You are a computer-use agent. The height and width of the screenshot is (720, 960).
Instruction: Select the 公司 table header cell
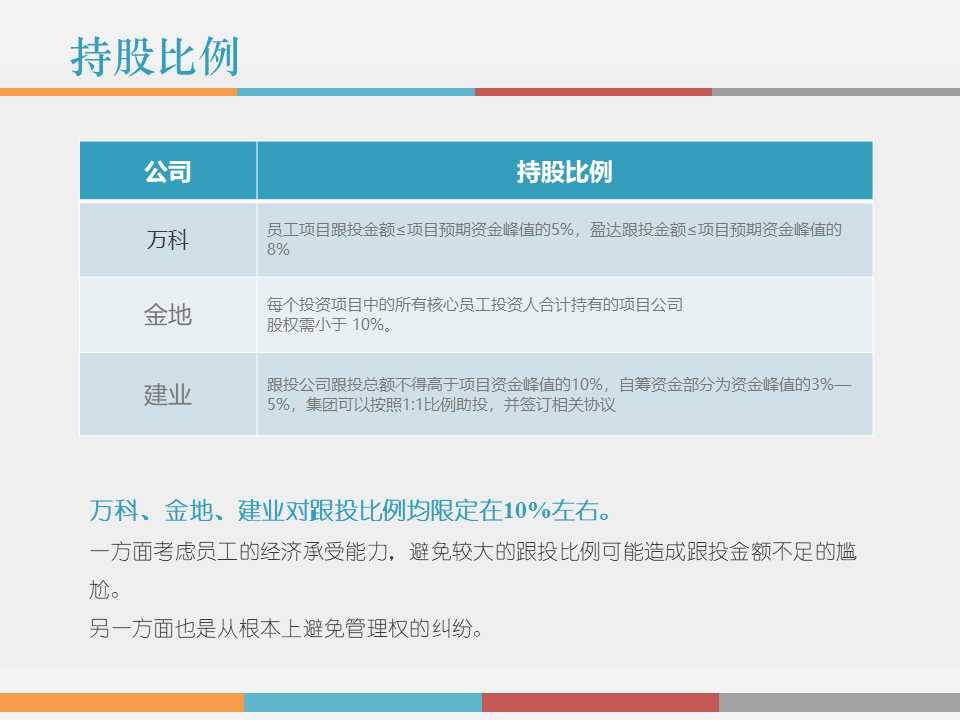pyautogui.click(x=167, y=170)
